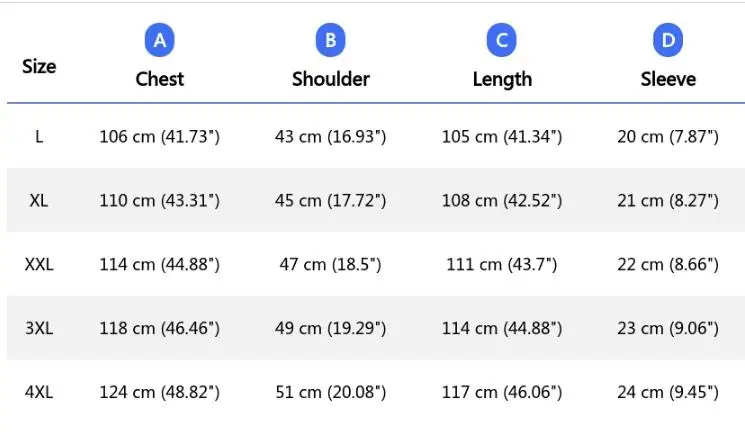Click the blue A circle icon
This screenshot has width=745, height=439.
[159, 41]
